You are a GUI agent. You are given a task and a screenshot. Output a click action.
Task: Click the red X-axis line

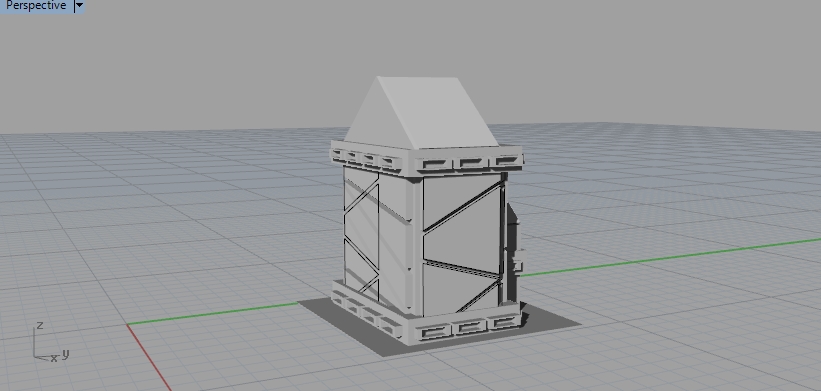tap(149, 357)
